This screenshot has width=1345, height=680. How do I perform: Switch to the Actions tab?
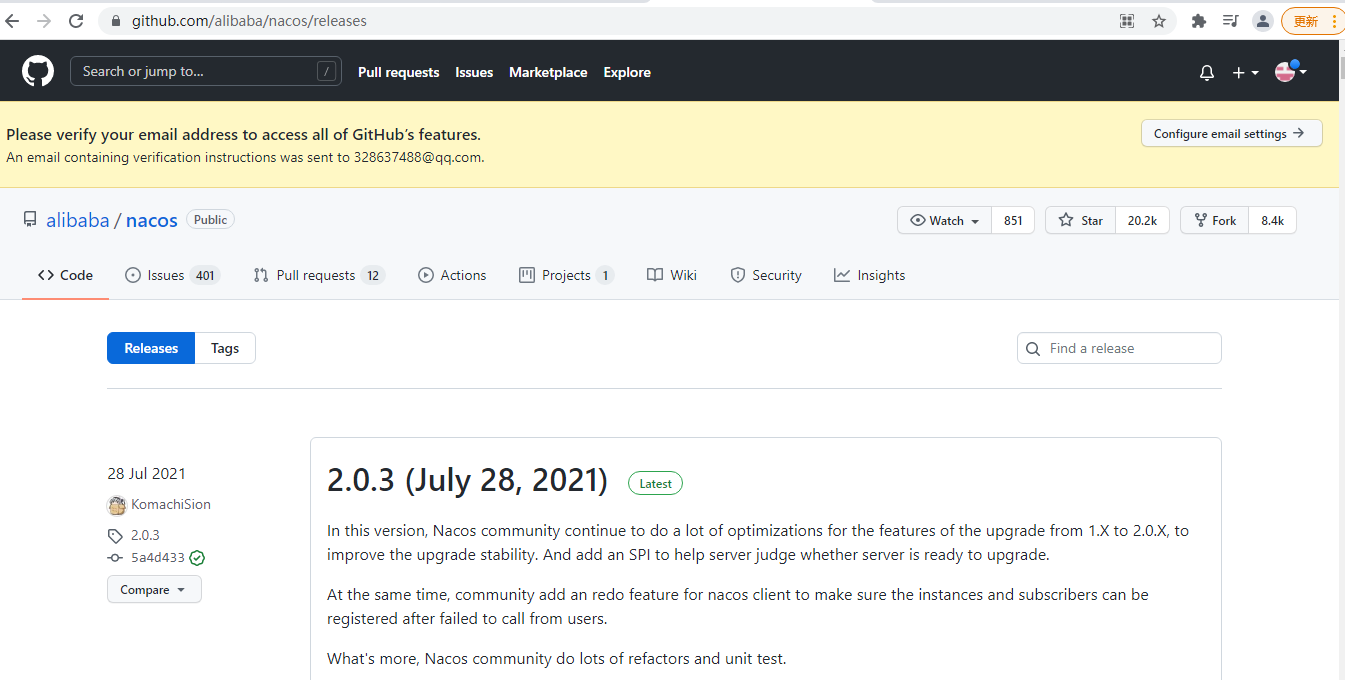click(x=452, y=275)
